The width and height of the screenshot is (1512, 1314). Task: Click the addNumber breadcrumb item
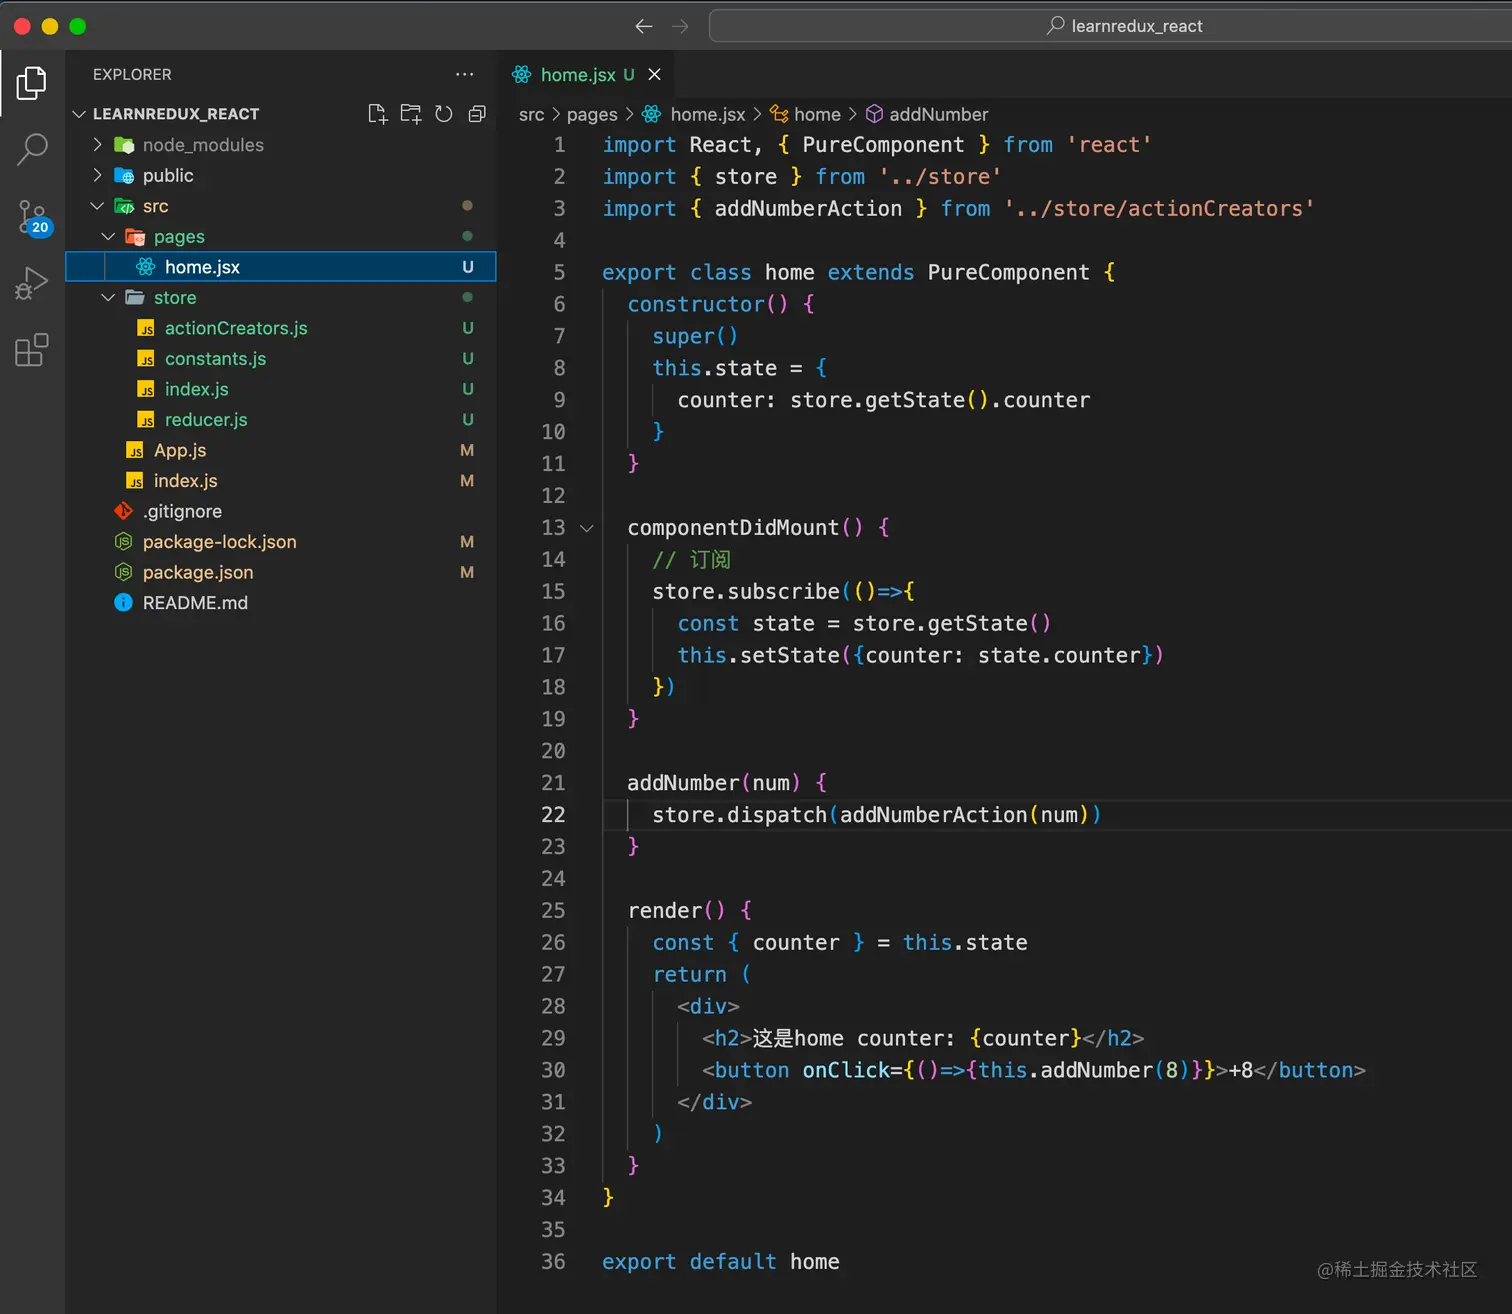pos(937,115)
